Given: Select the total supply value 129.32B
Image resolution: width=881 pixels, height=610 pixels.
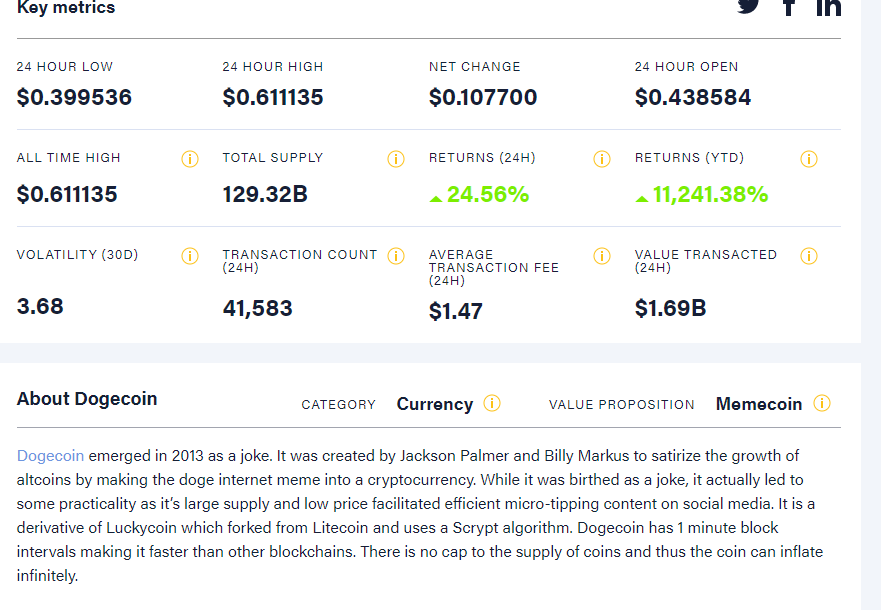Looking at the screenshot, I should [265, 194].
